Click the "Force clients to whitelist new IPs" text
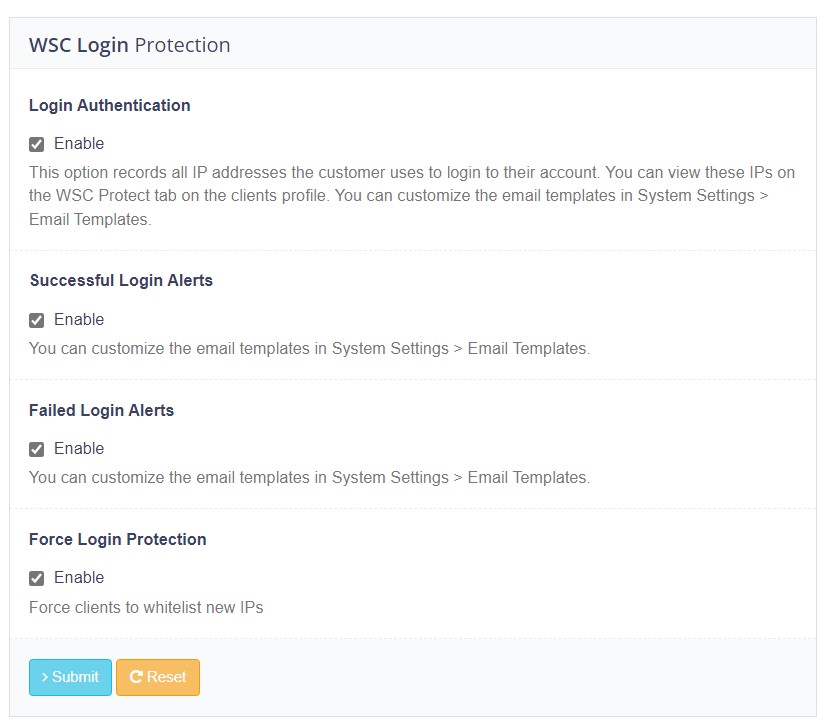Viewport: 827px width, 726px height. (x=146, y=607)
